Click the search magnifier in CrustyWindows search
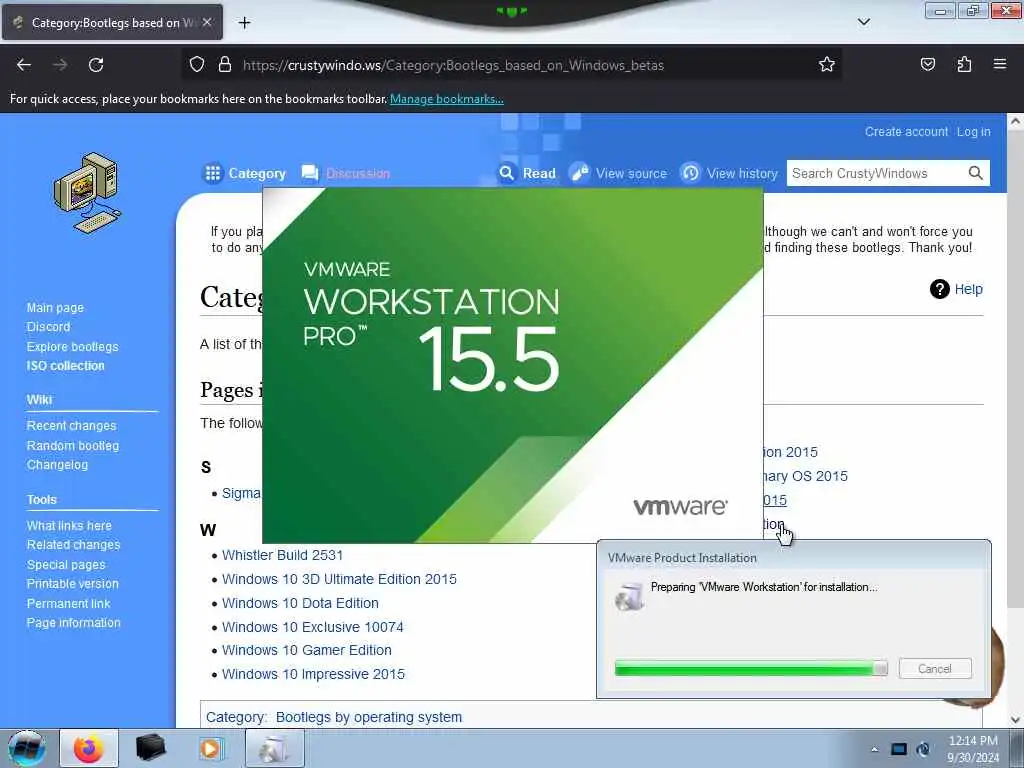The image size is (1024, 768). pyautogui.click(x=975, y=173)
